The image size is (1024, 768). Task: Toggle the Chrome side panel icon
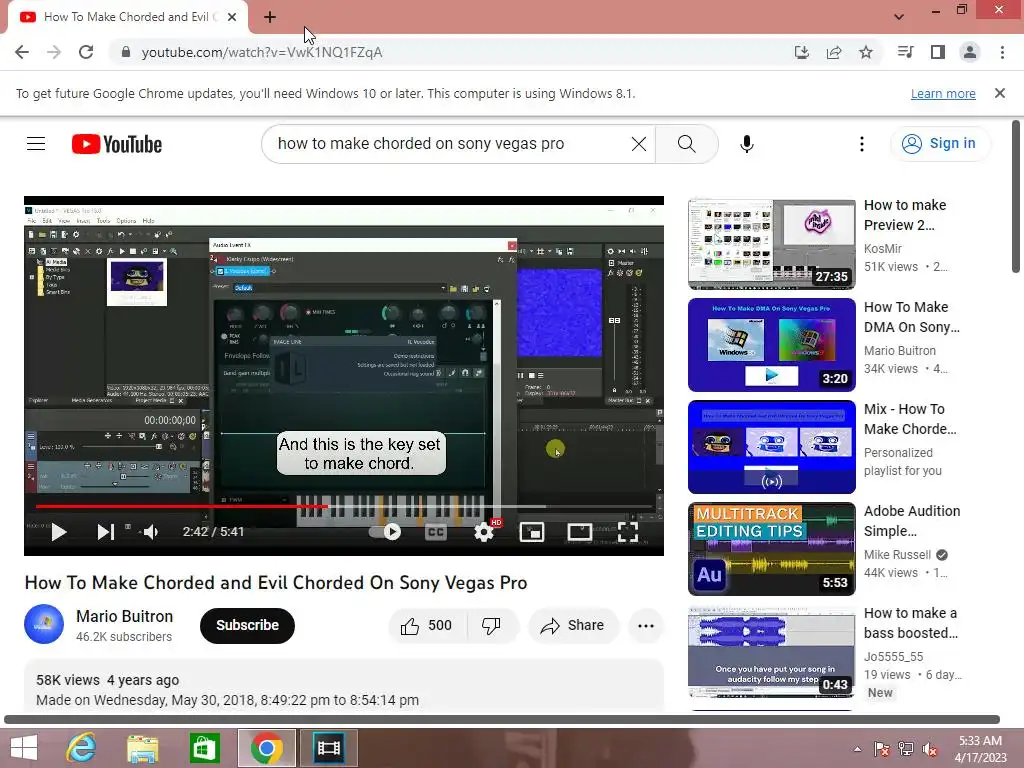click(938, 52)
